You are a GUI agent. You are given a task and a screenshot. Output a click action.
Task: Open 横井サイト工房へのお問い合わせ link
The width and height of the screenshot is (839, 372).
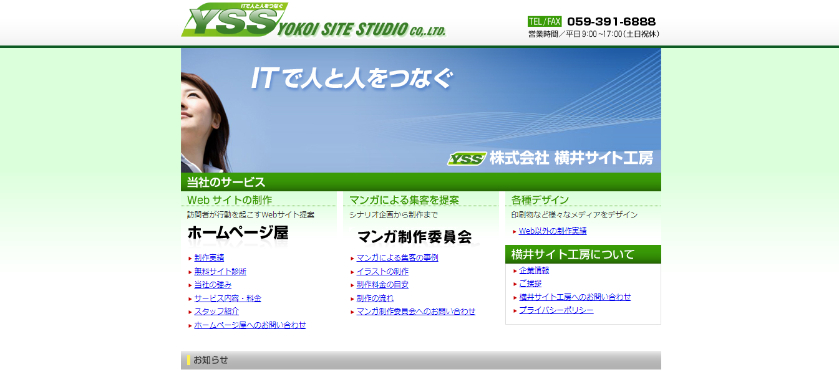click(x=575, y=297)
